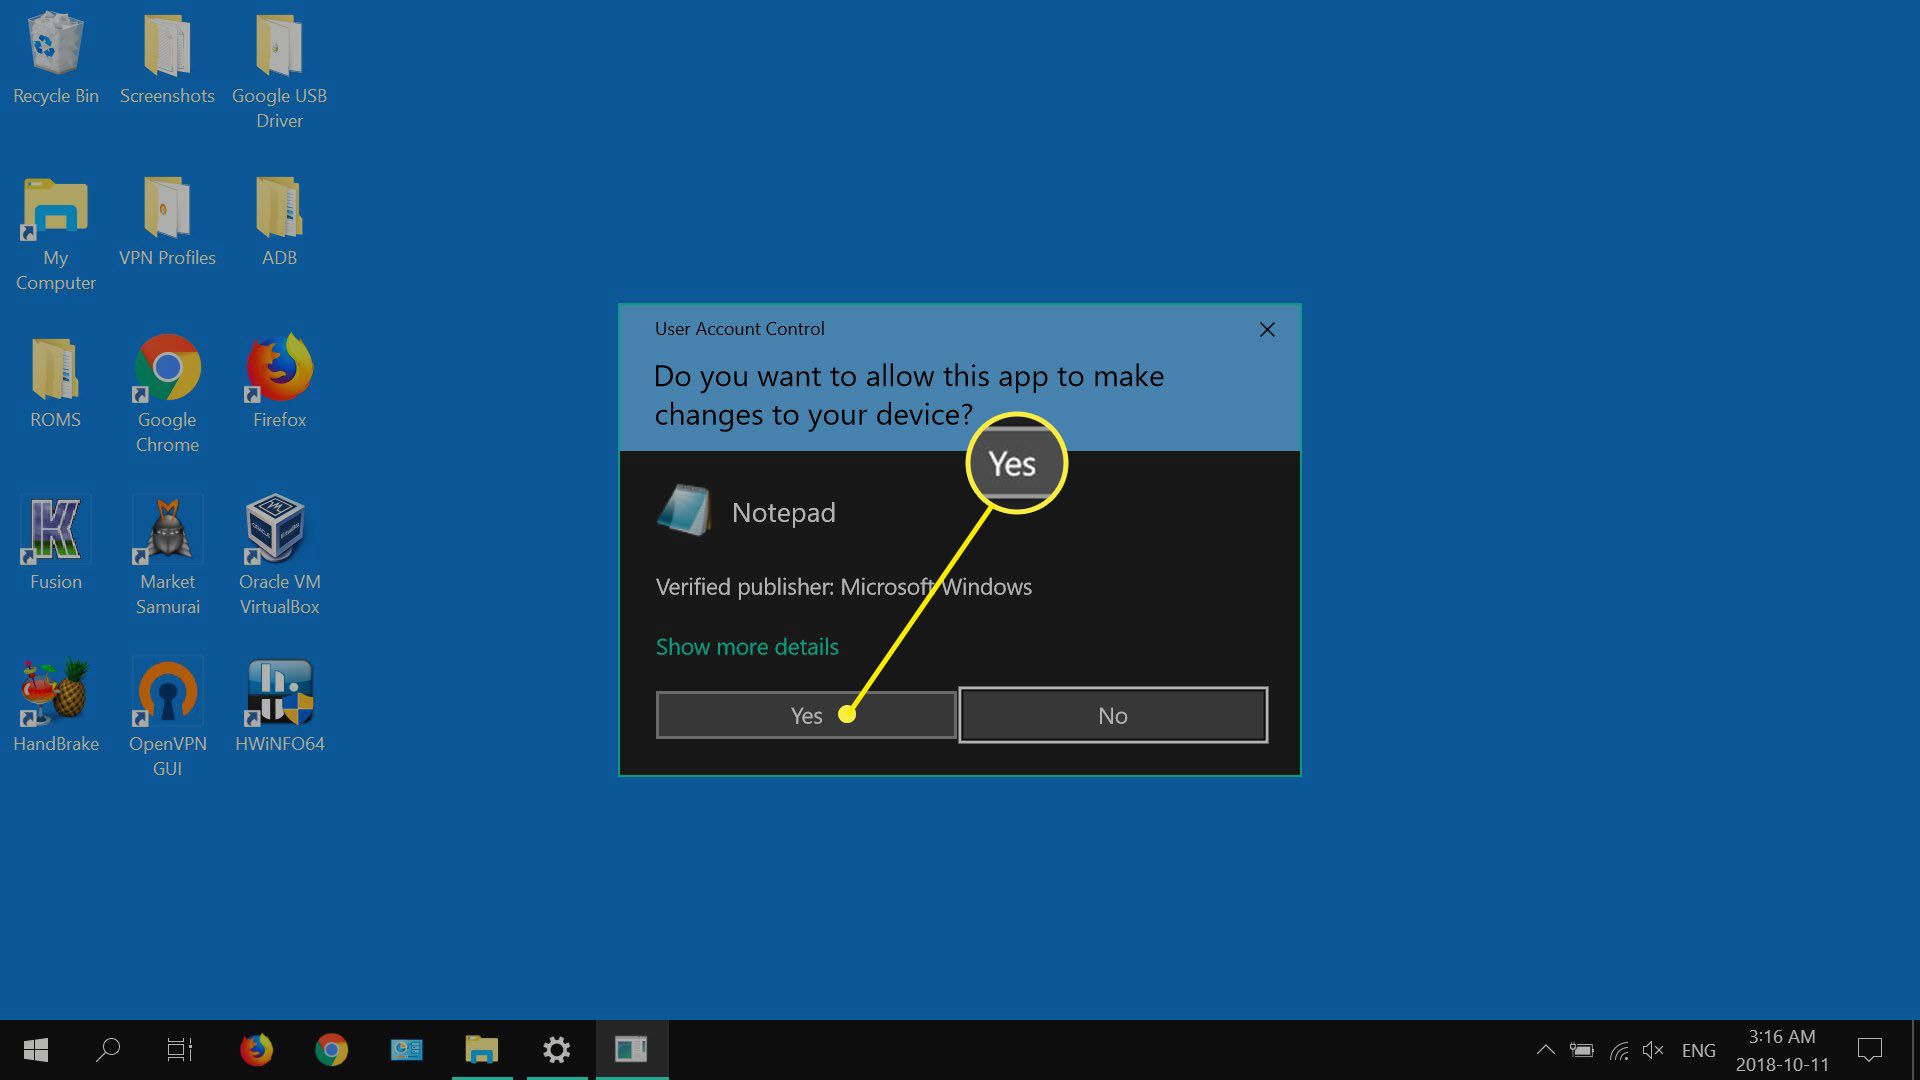Close the User Account Control dialog
This screenshot has width=1920, height=1080.
click(x=1267, y=329)
